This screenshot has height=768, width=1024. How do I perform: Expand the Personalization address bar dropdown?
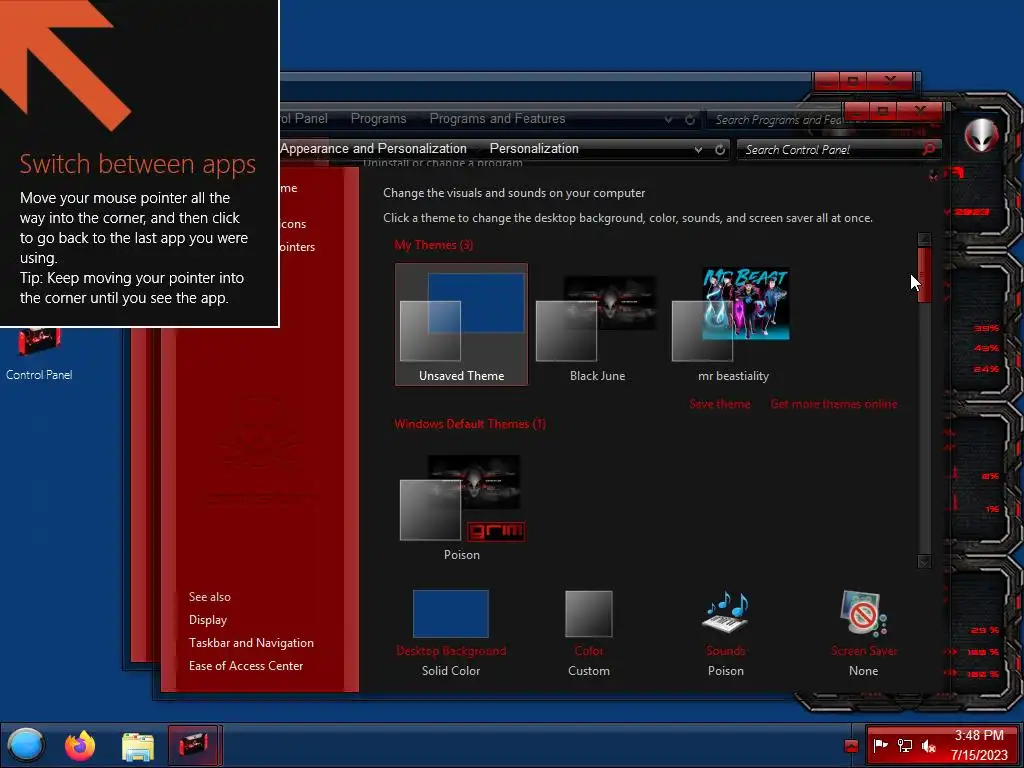click(698, 150)
